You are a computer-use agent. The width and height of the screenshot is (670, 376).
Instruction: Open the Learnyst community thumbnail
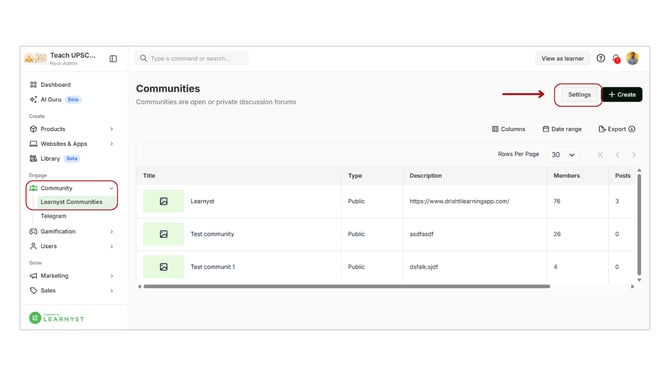tap(164, 201)
